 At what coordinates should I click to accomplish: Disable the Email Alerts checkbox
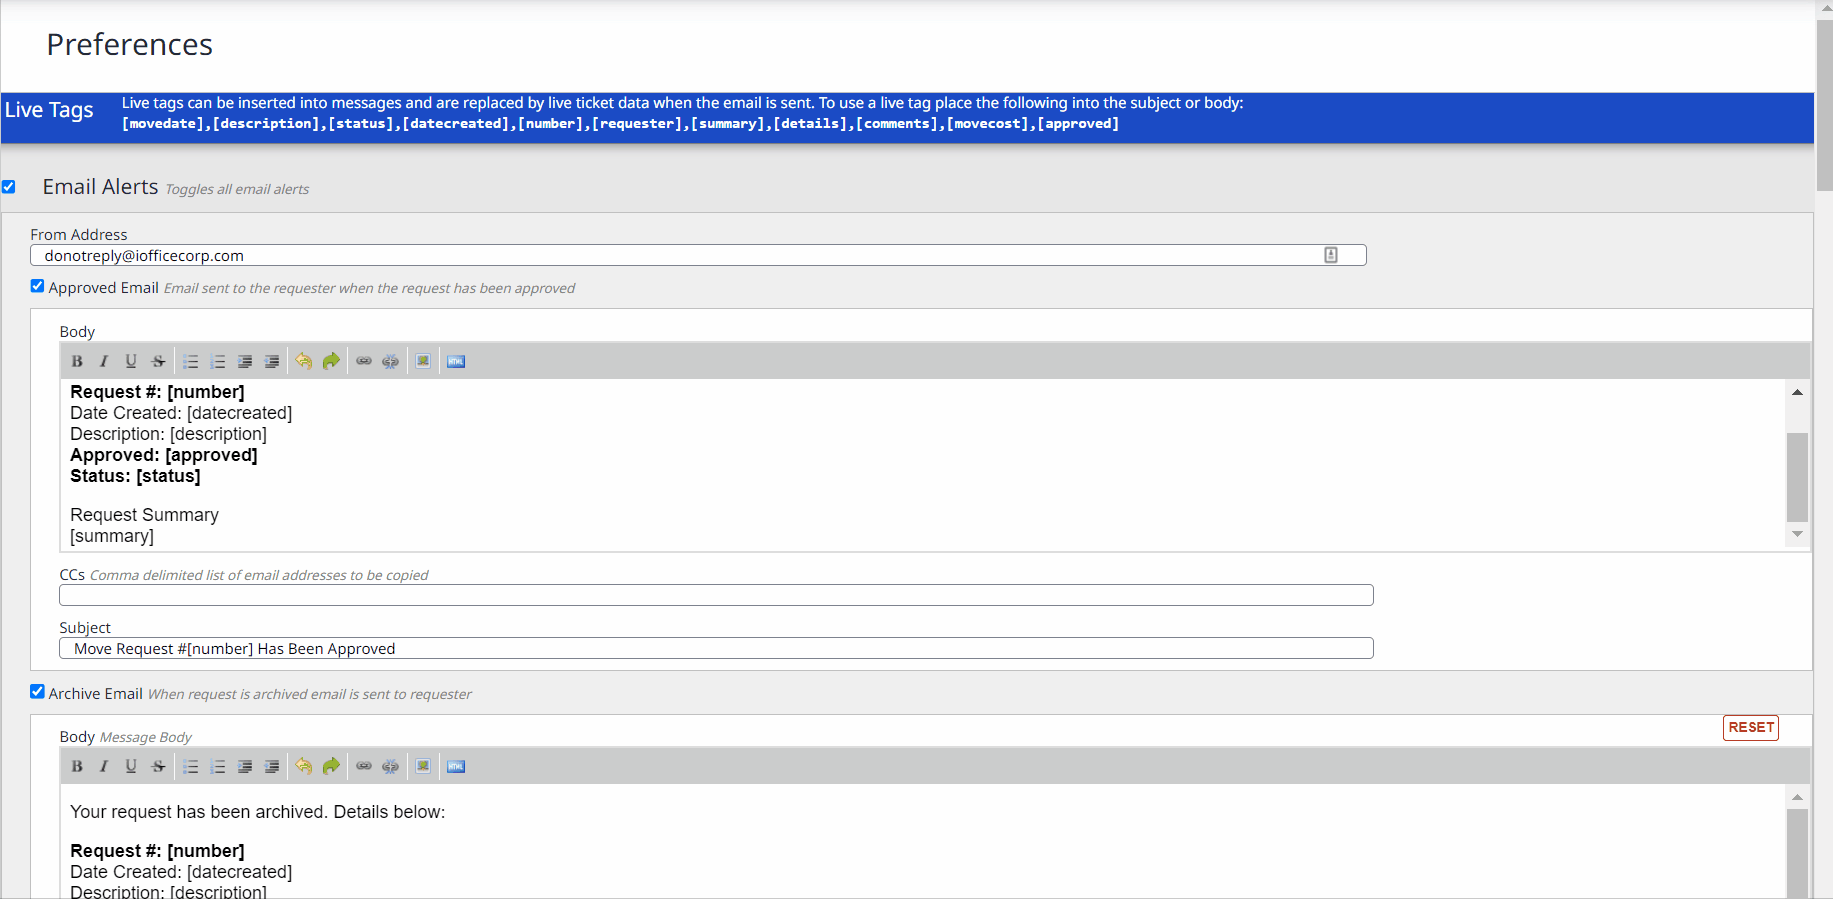pos(9,187)
